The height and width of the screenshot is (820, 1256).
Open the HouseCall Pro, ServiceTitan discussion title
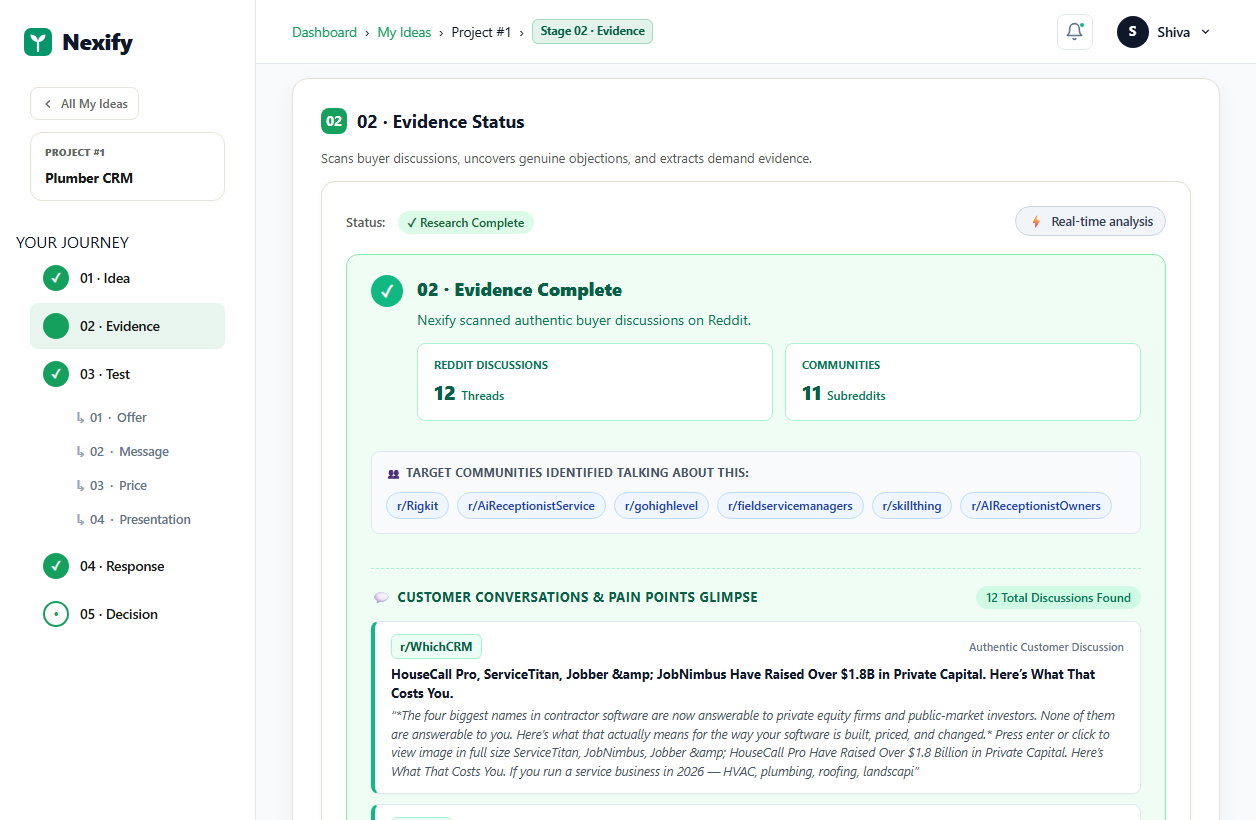point(743,684)
